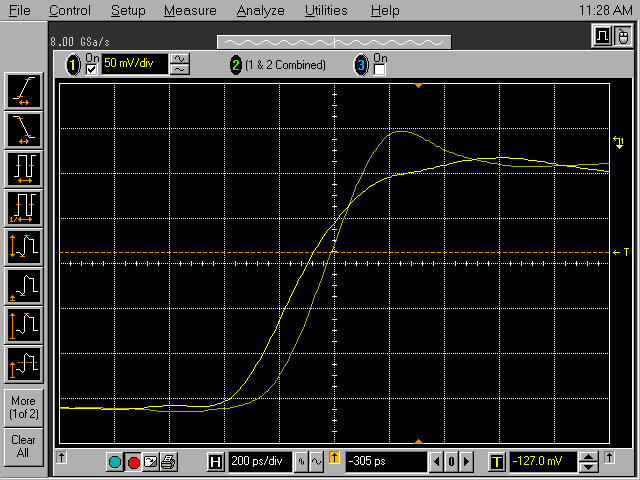This screenshot has height=480, width=640.
Task: Reset horizontal delay with 0 button
Action: pyautogui.click(x=451, y=462)
